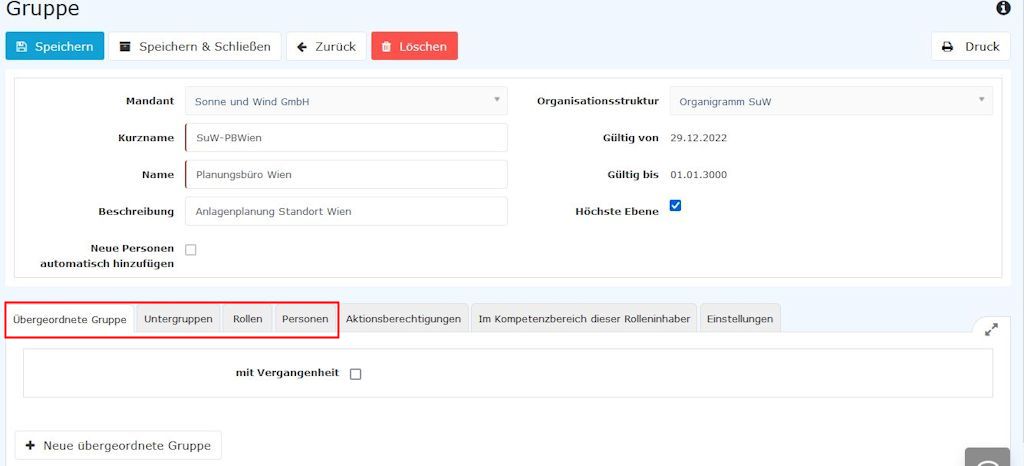Open the Einstellungen tab
This screenshot has height=466, width=1024.
(x=739, y=319)
